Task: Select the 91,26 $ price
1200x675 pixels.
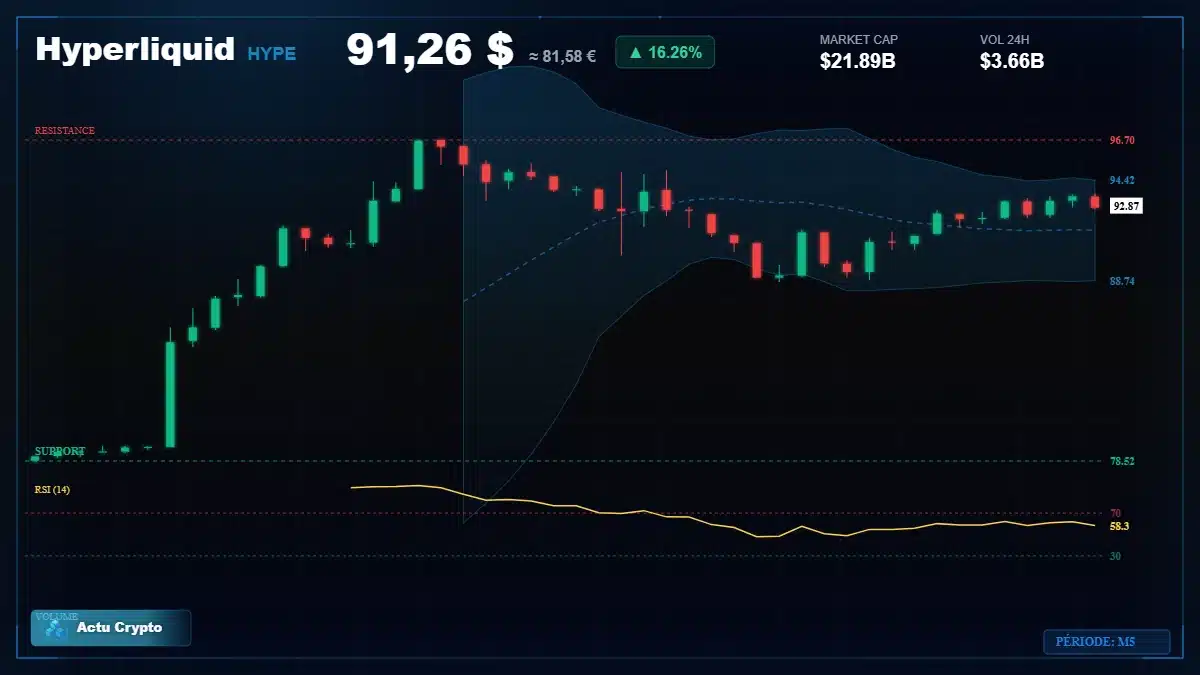Action: 430,50
